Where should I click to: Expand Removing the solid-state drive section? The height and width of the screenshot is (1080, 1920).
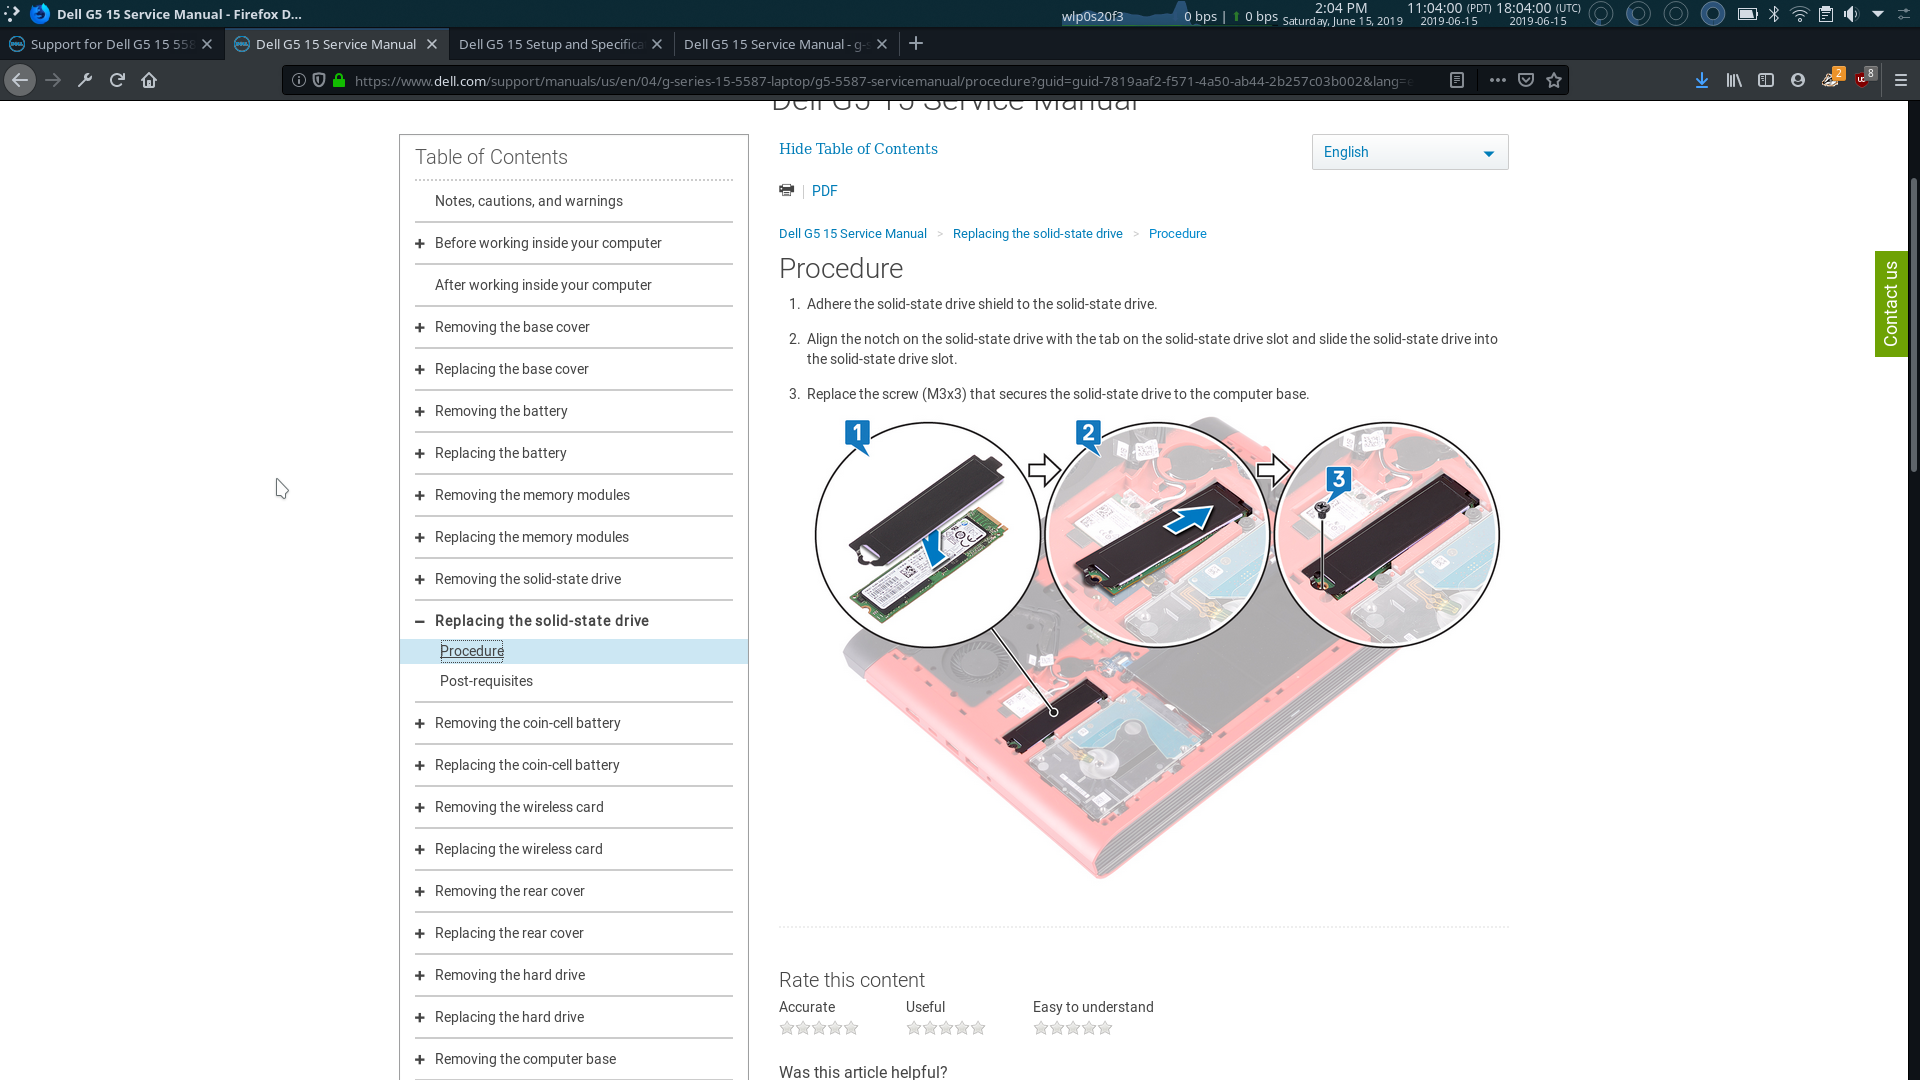(420, 579)
